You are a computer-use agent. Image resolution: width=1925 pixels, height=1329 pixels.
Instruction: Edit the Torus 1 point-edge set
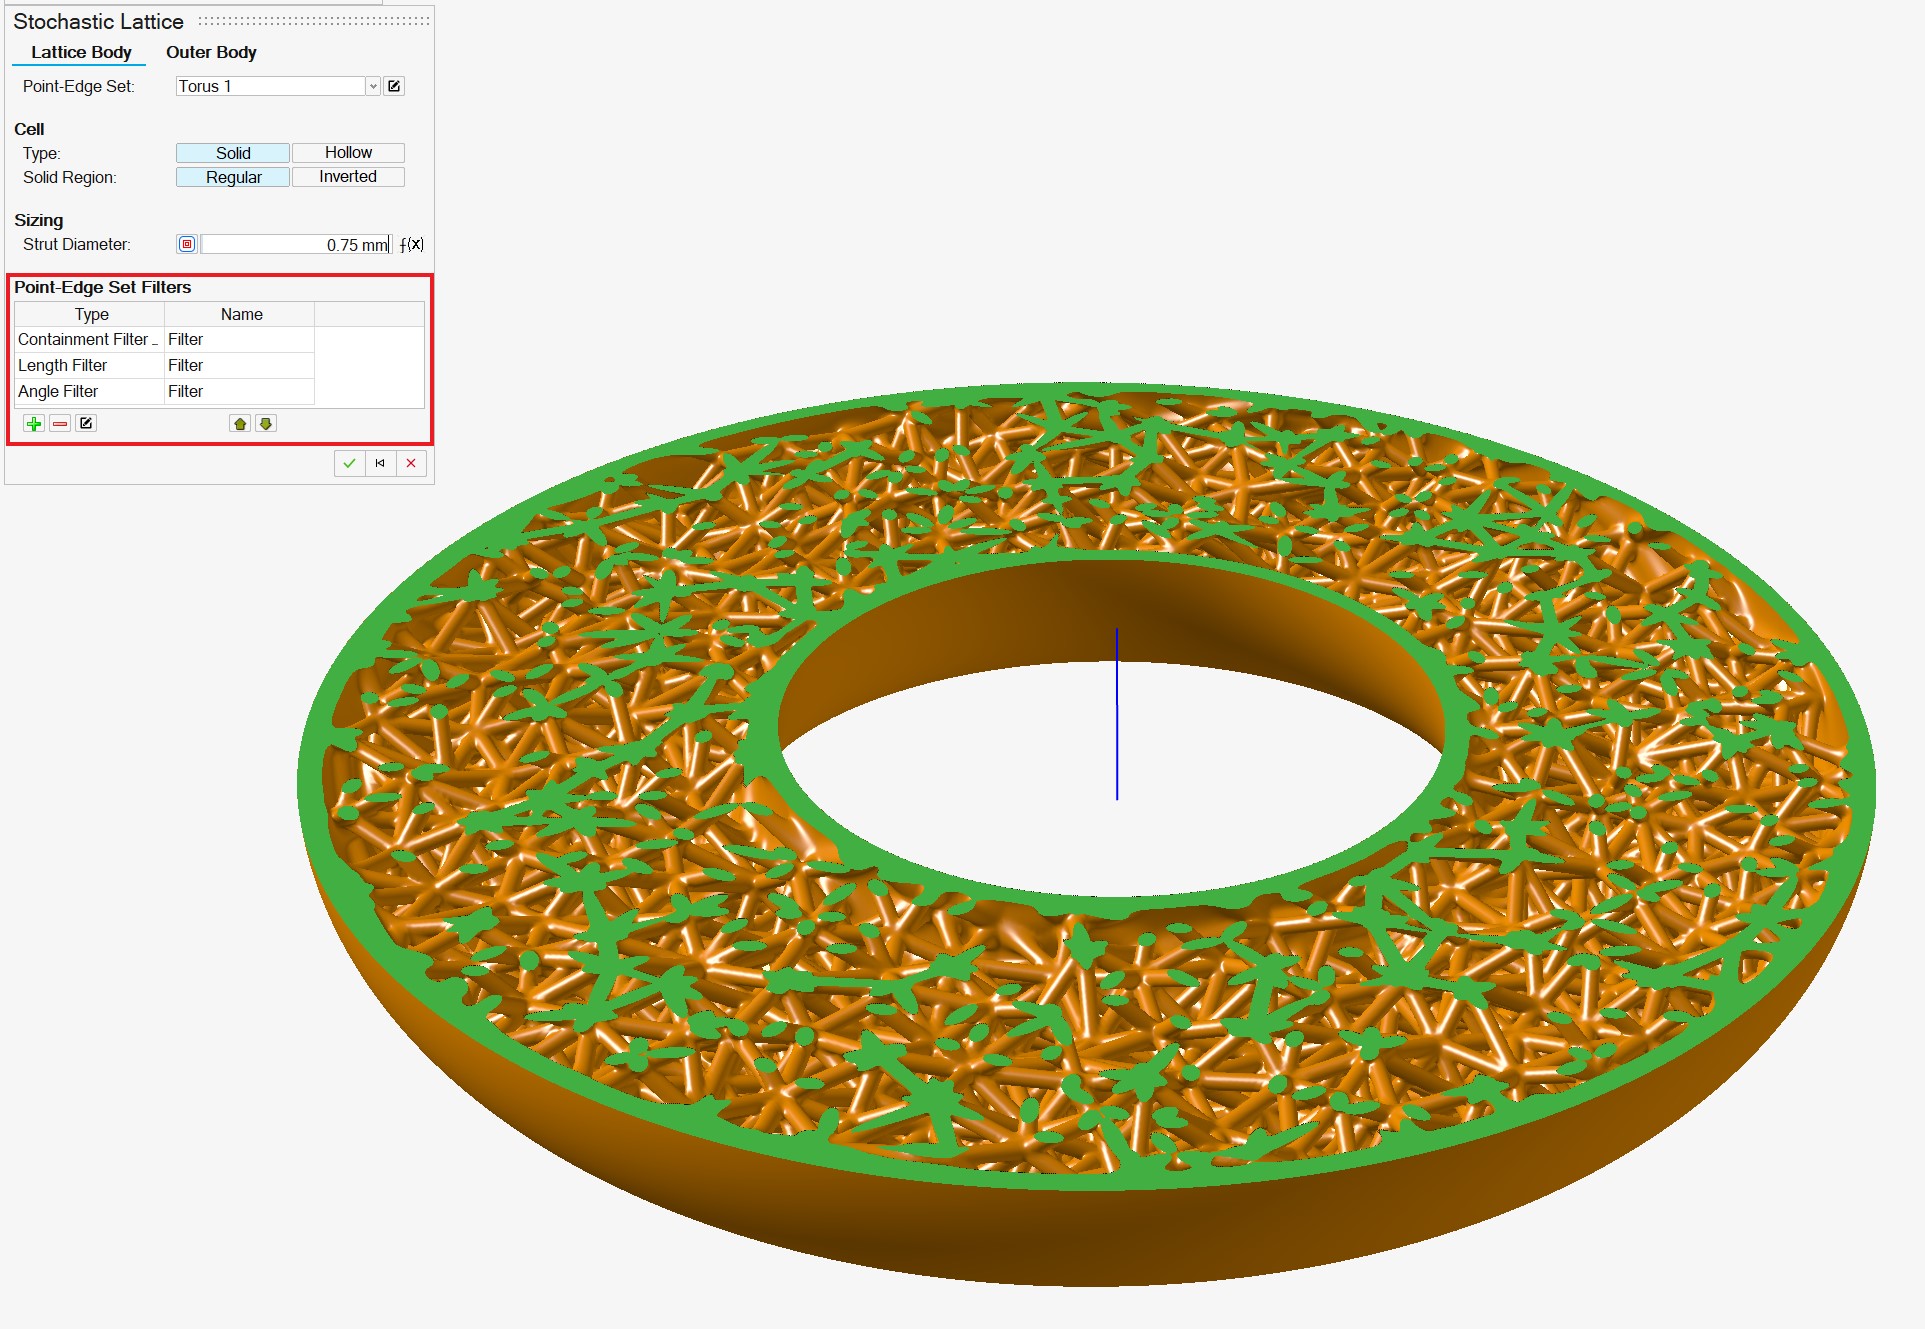click(394, 87)
